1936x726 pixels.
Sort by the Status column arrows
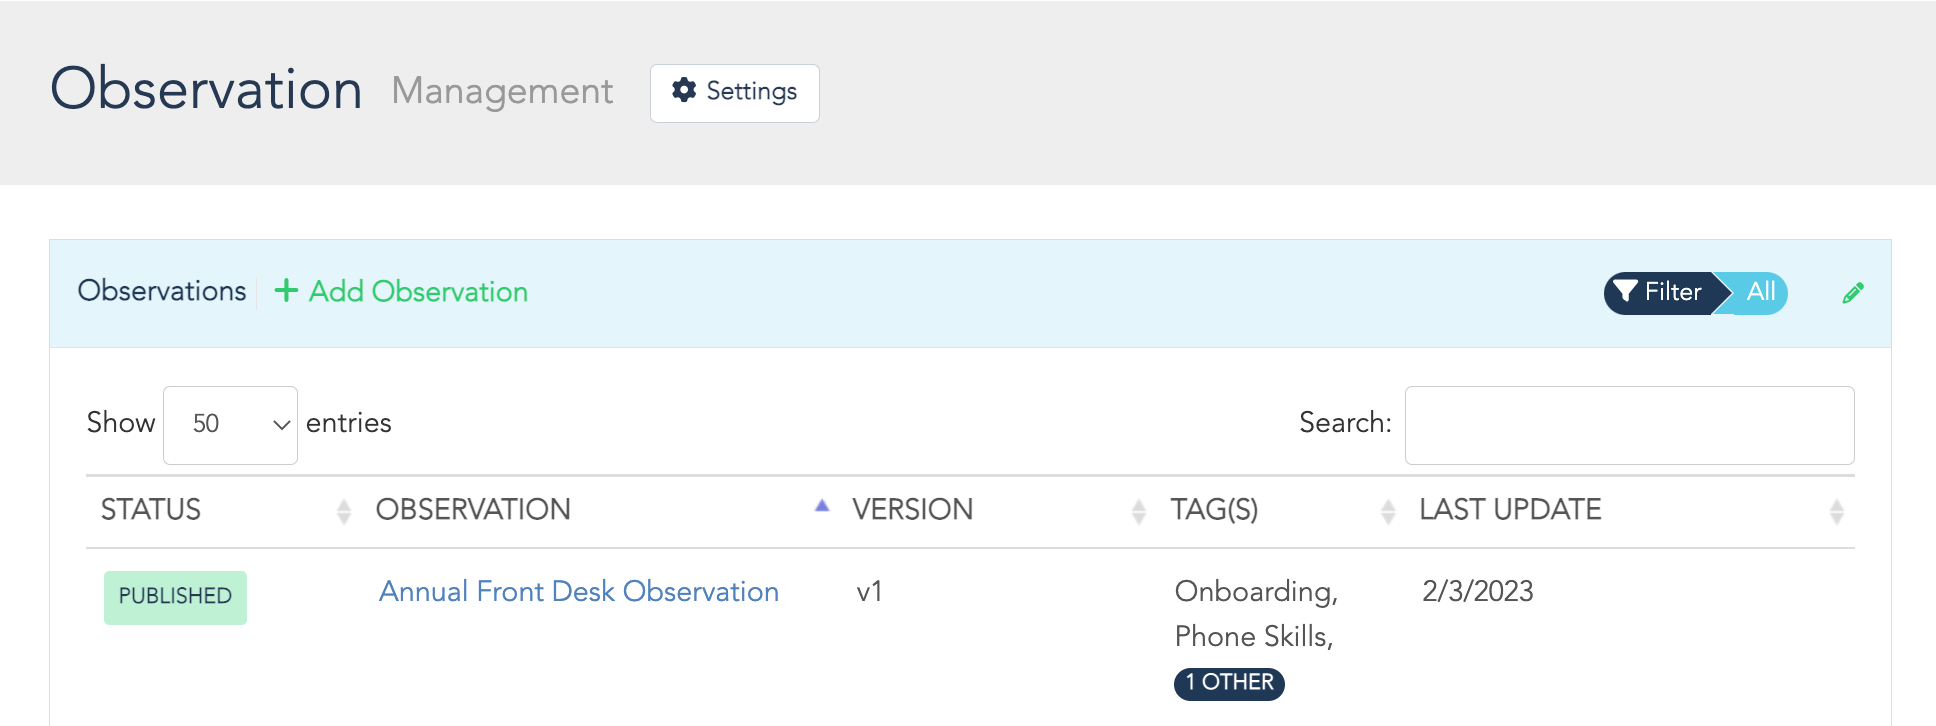344,512
